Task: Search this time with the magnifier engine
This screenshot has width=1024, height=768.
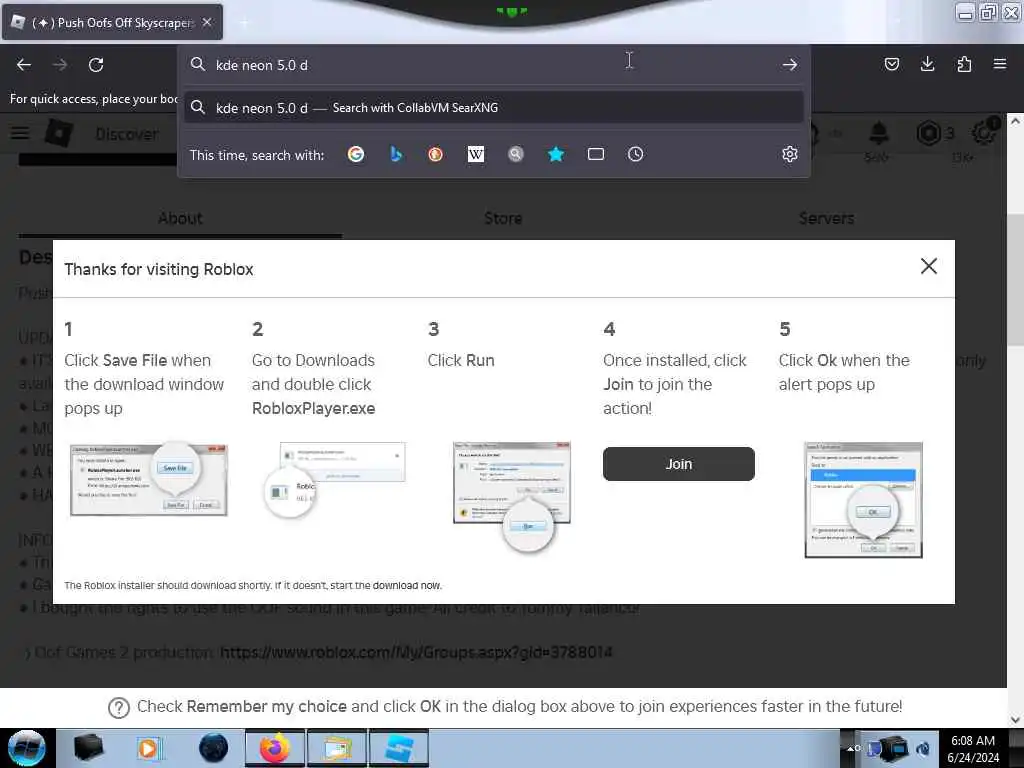Action: tap(516, 154)
